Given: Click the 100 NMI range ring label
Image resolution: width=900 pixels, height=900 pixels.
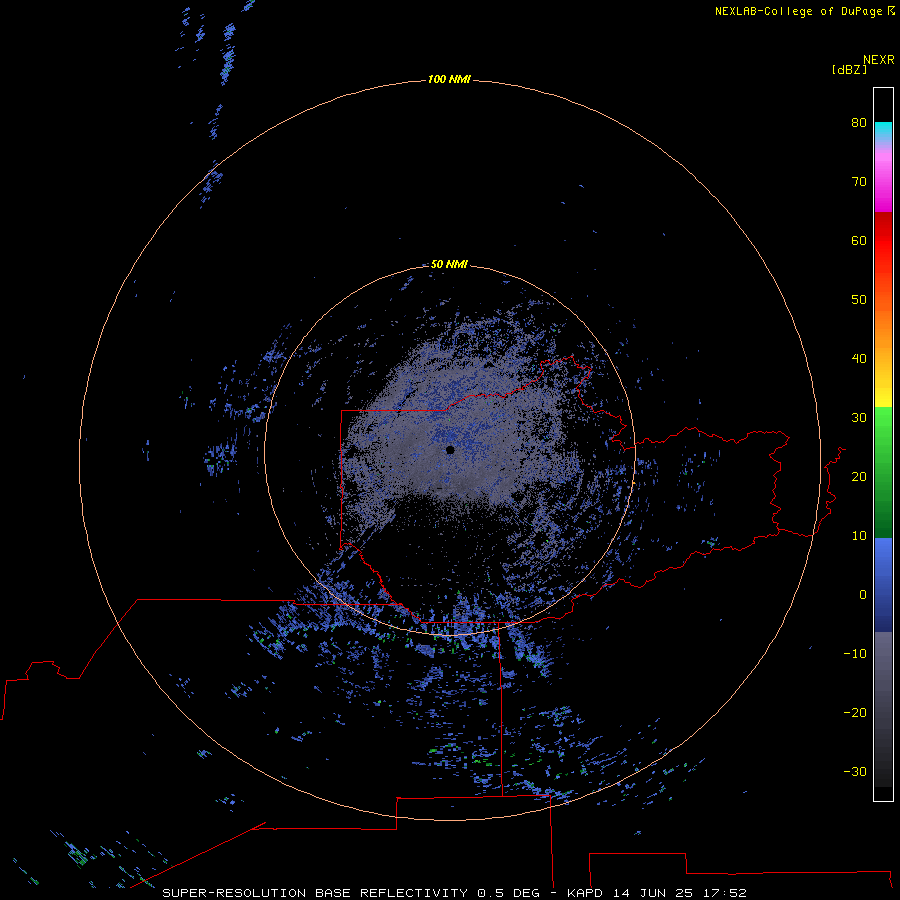Looking at the screenshot, I should (449, 79).
